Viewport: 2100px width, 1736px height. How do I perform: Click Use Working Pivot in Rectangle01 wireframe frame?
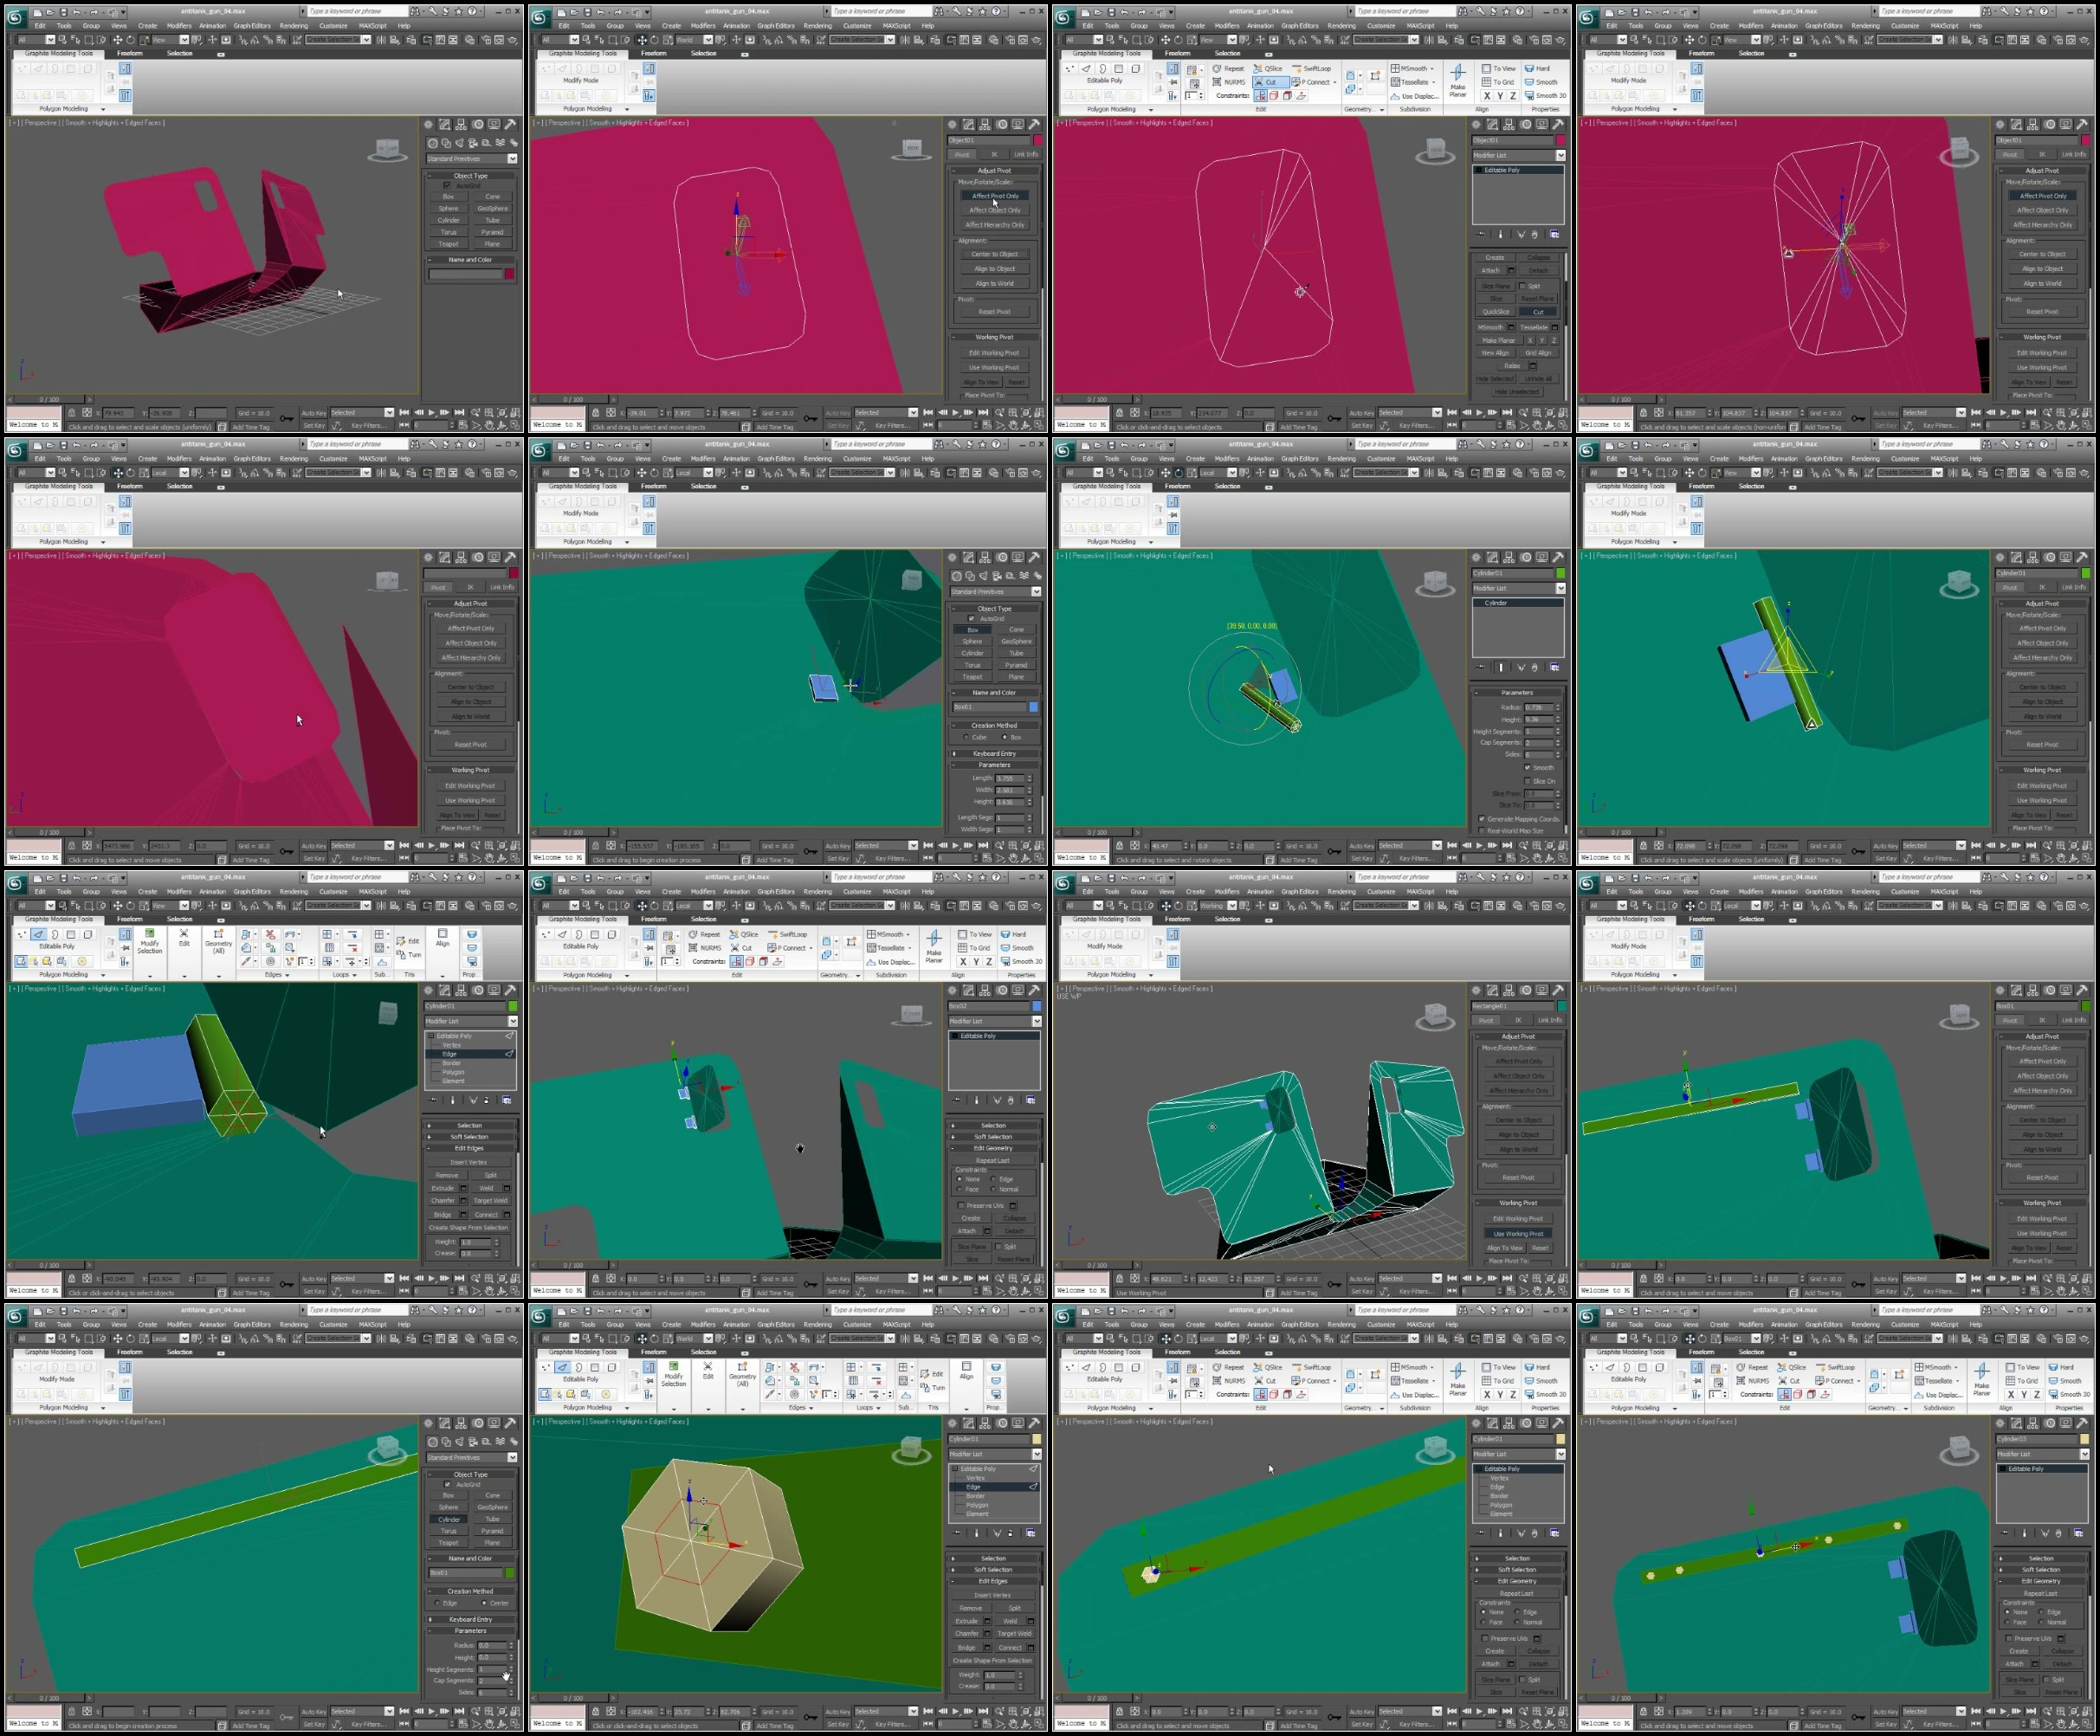tap(1518, 1233)
